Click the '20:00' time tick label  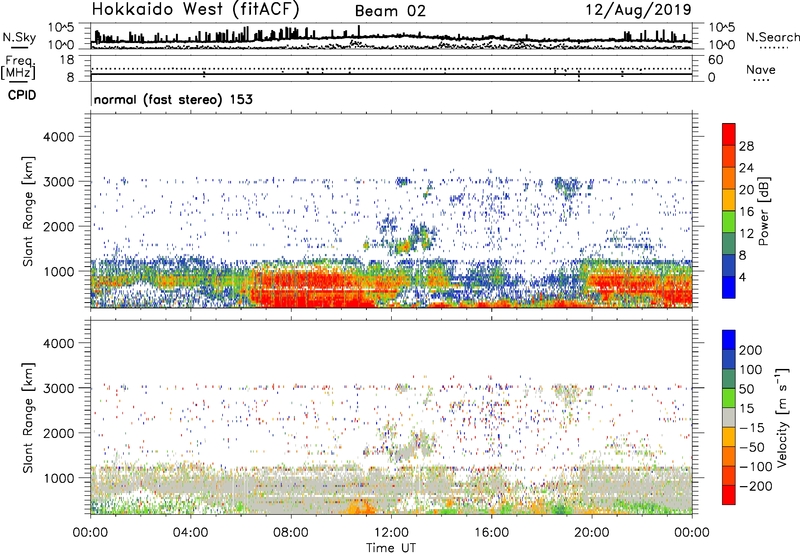(x=591, y=533)
